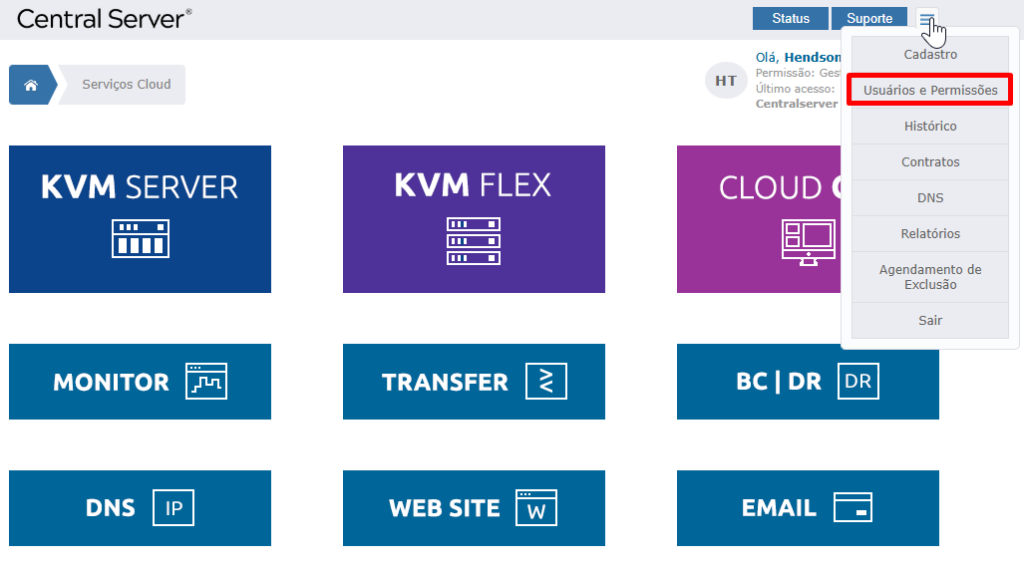Choose Contratos in the dropdown menu

point(930,162)
